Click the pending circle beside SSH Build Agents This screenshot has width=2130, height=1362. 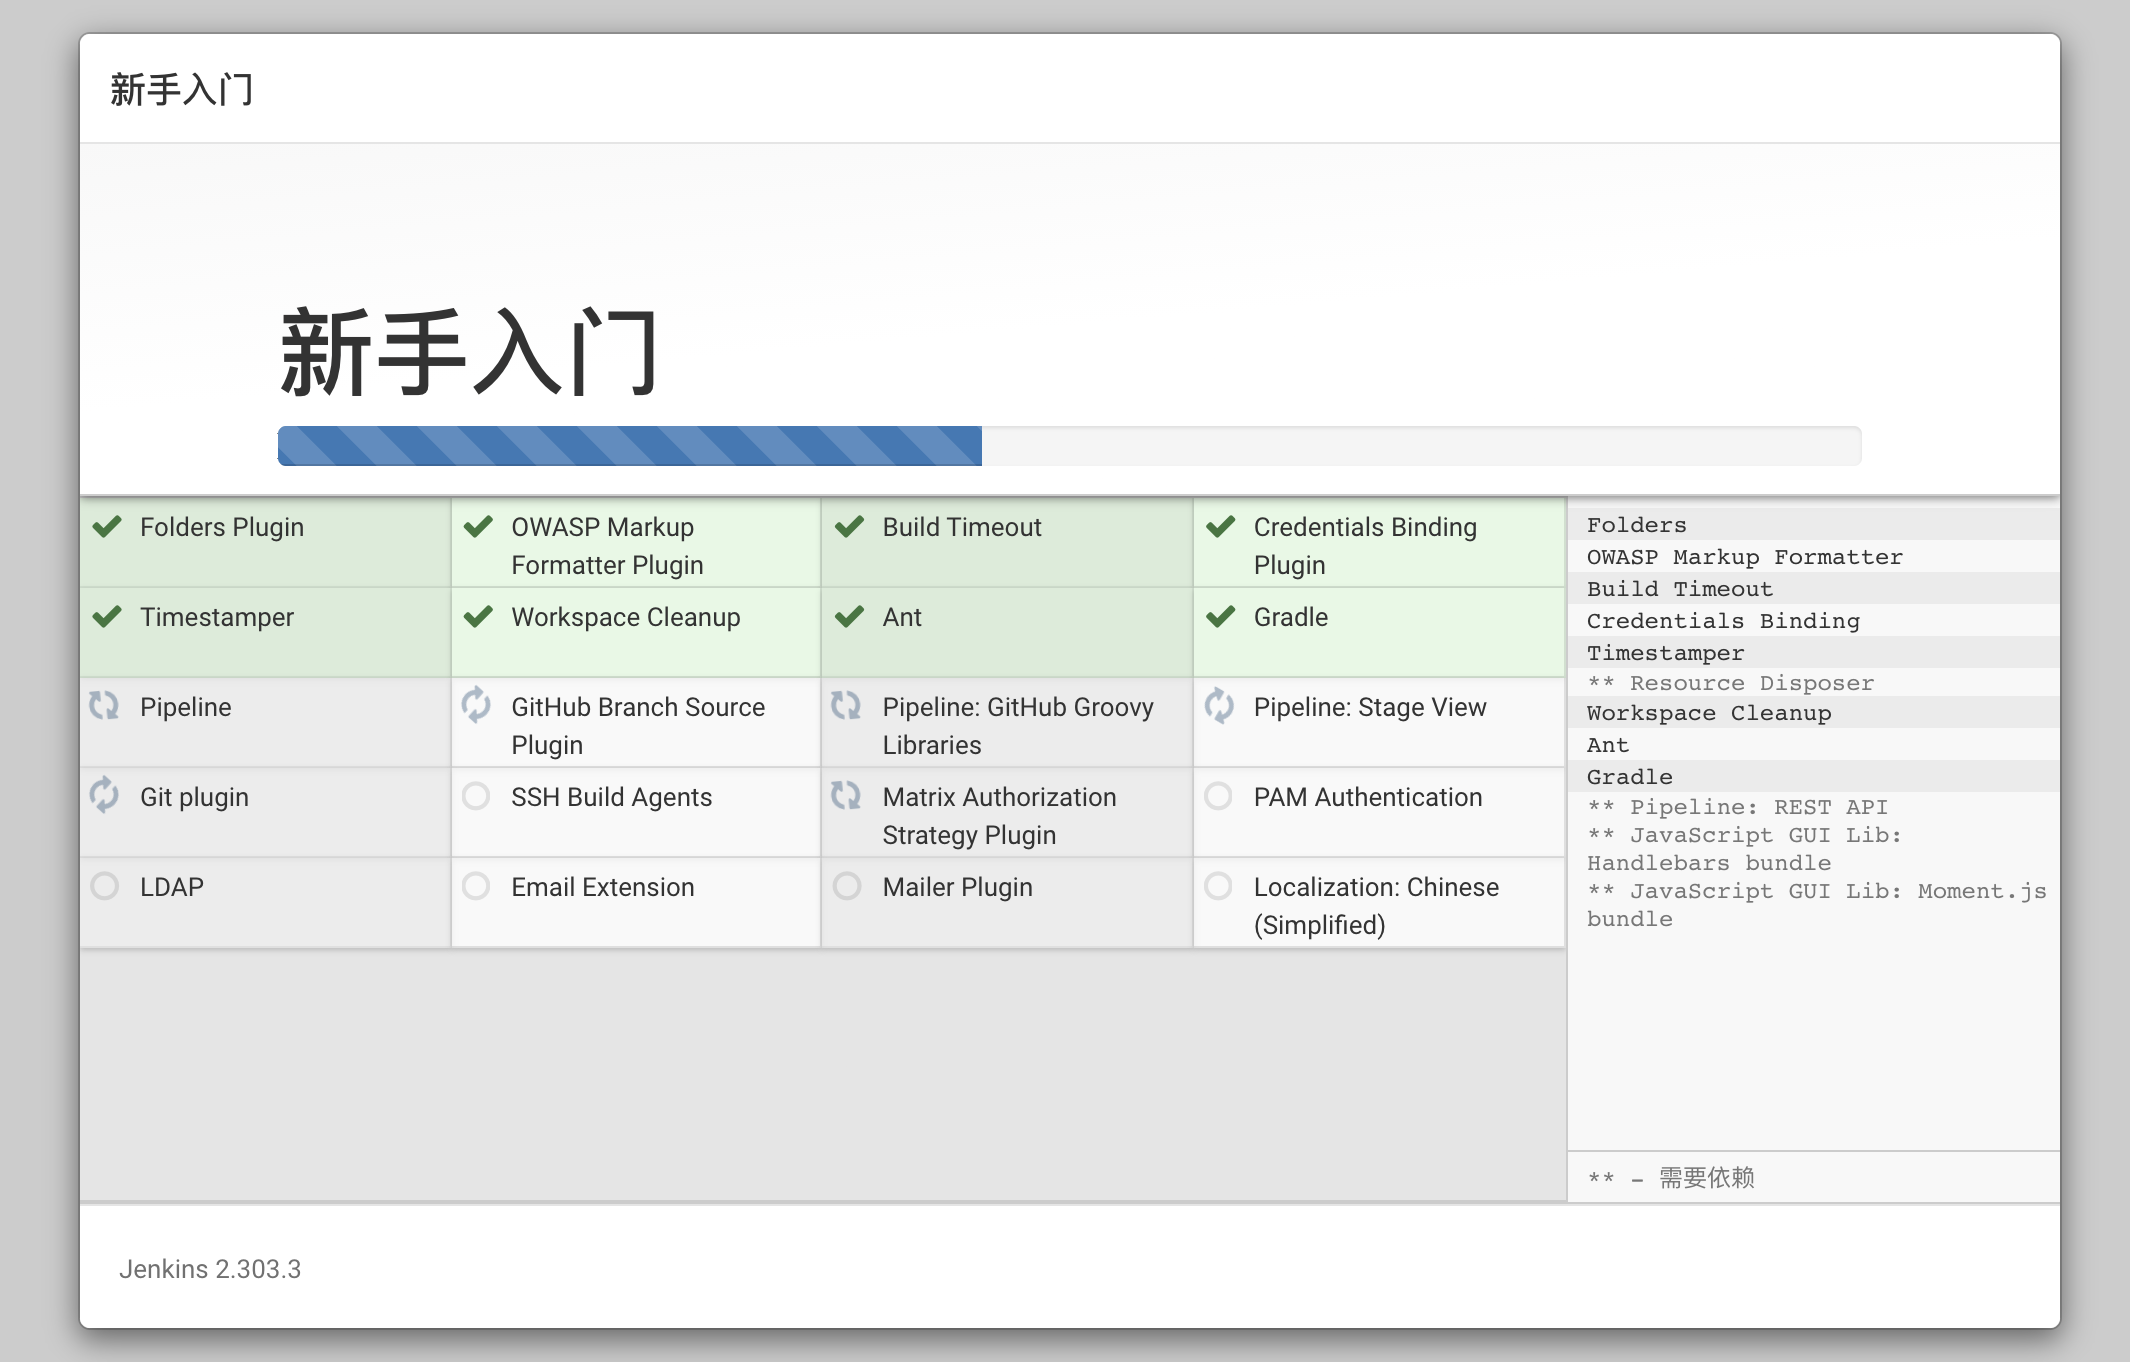click(476, 796)
